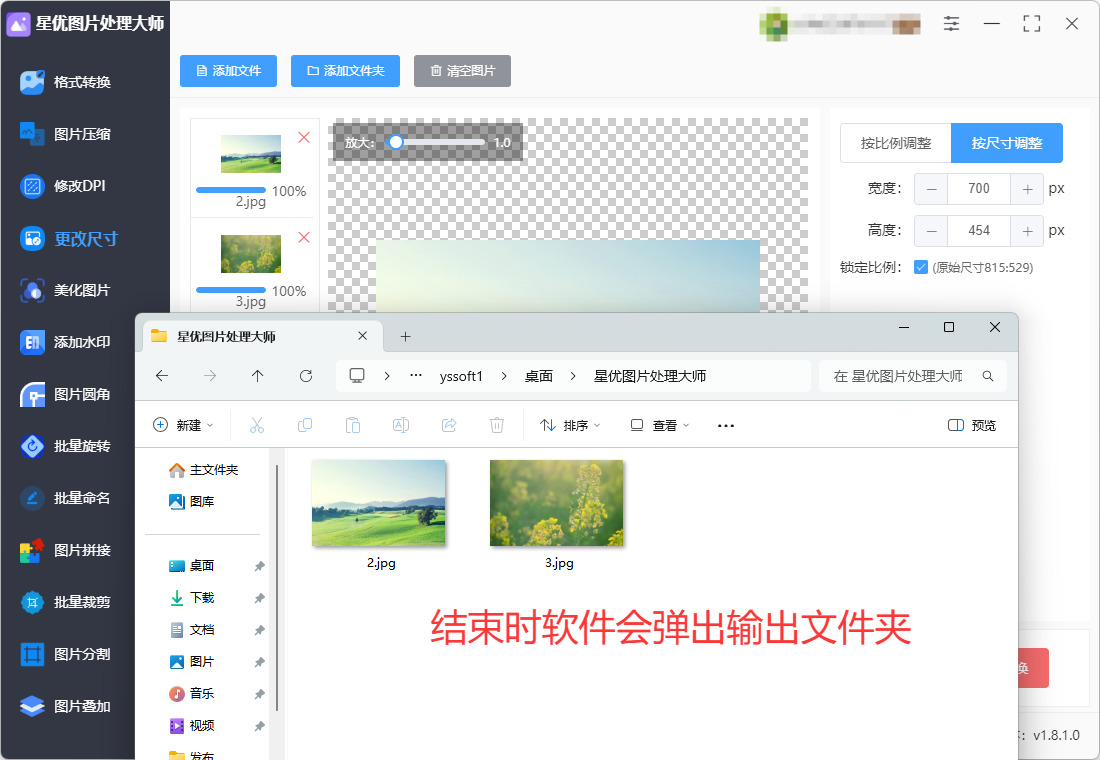1100x760 pixels.
Task: Click the refresh icon in Explorer window
Action: click(306, 376)
